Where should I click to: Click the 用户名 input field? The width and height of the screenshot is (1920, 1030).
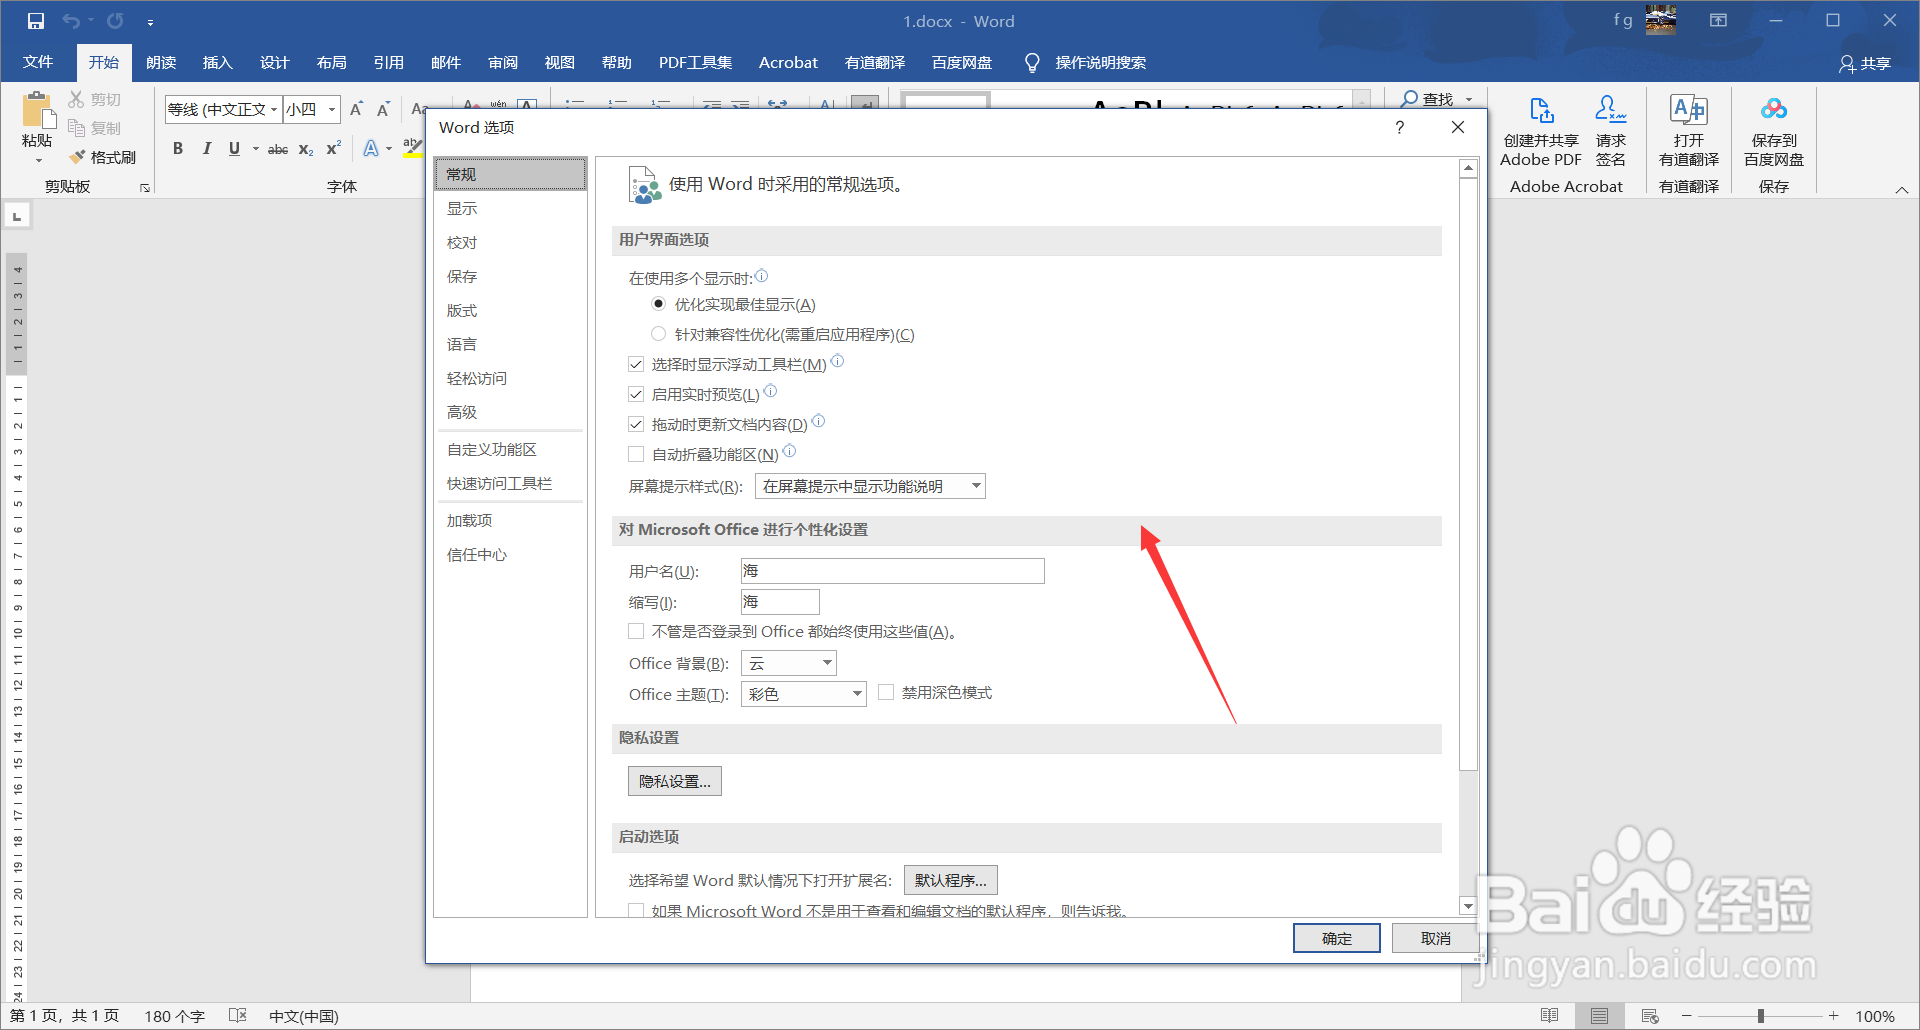click(892, 571)
